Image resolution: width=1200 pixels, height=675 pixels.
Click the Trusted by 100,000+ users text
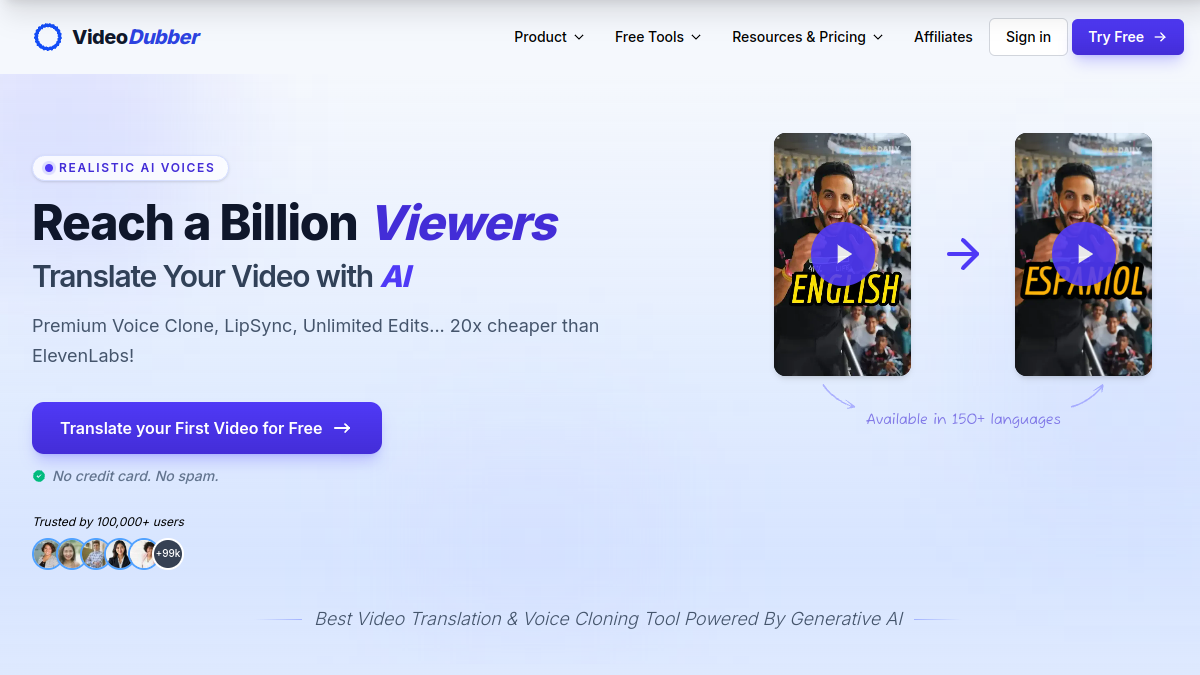108,522
